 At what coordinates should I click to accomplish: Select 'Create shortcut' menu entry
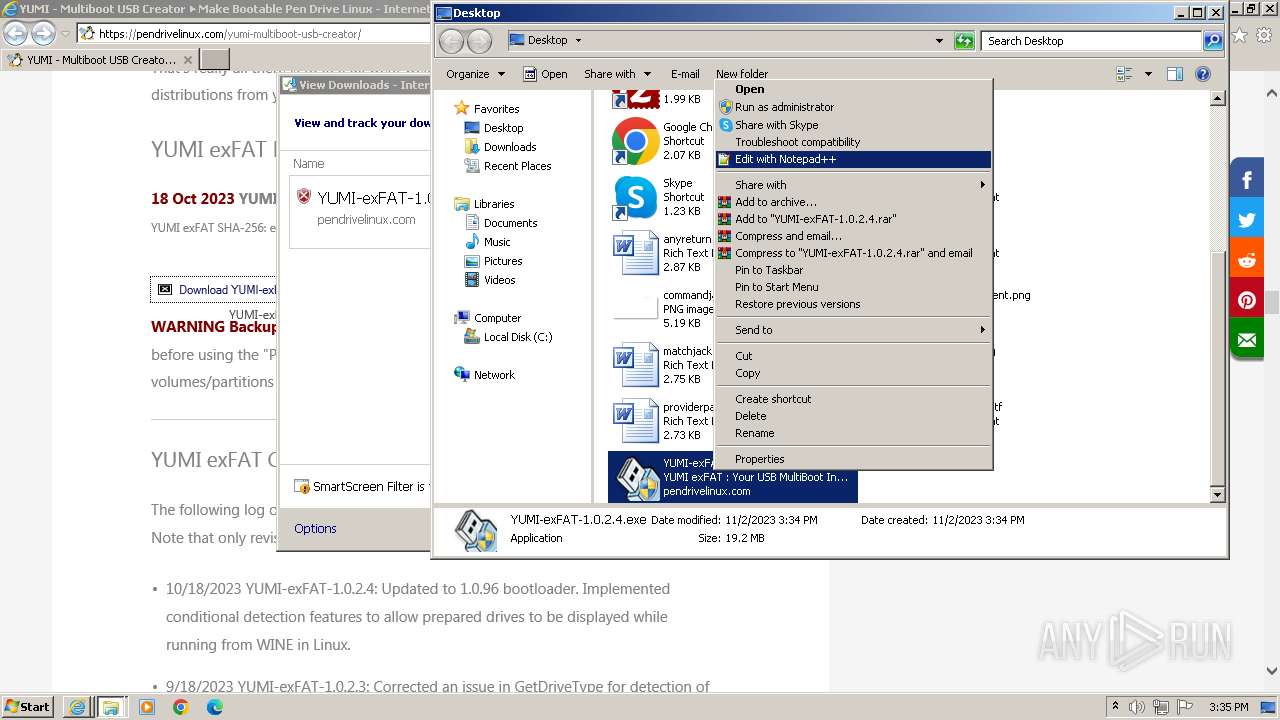(x=853, y=399)
